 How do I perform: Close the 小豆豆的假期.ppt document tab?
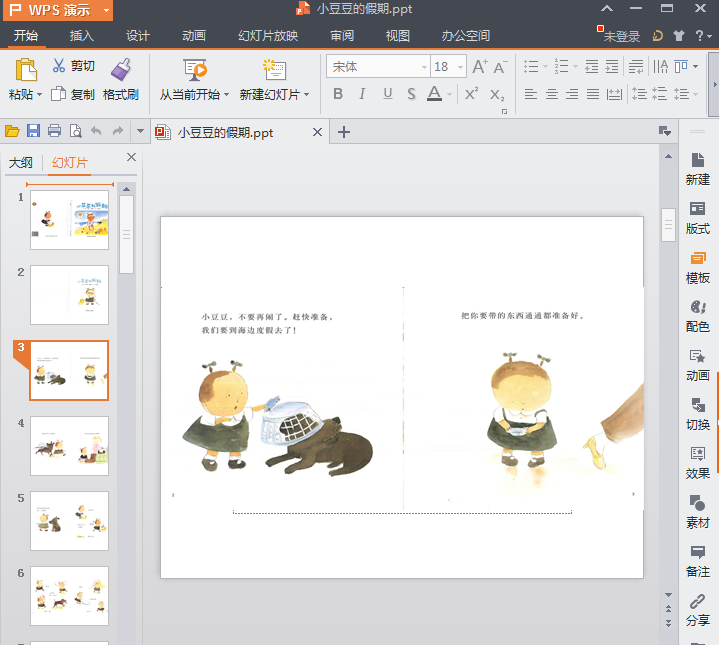pos(317,132)
